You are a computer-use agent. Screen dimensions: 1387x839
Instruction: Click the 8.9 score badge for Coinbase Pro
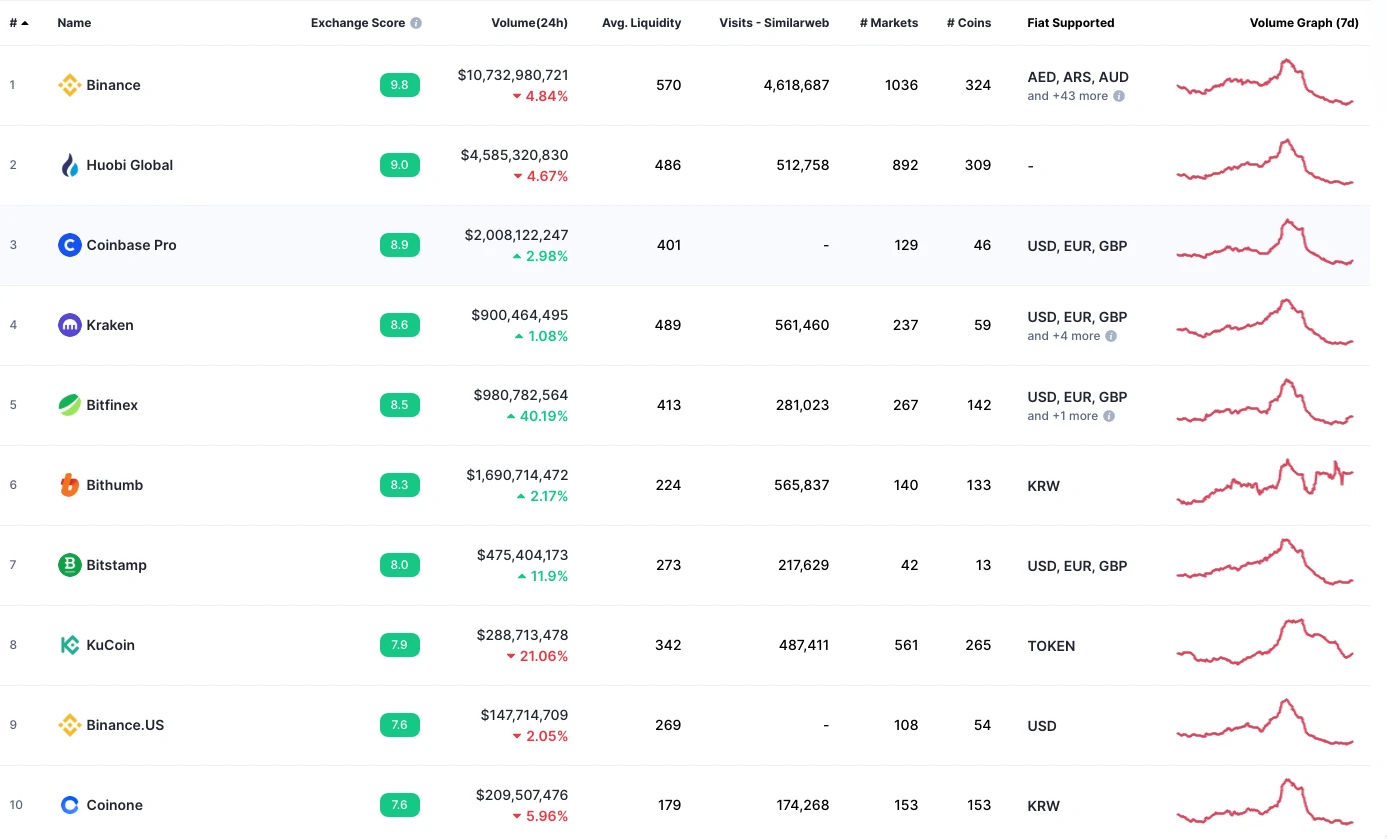click(400, 245)
